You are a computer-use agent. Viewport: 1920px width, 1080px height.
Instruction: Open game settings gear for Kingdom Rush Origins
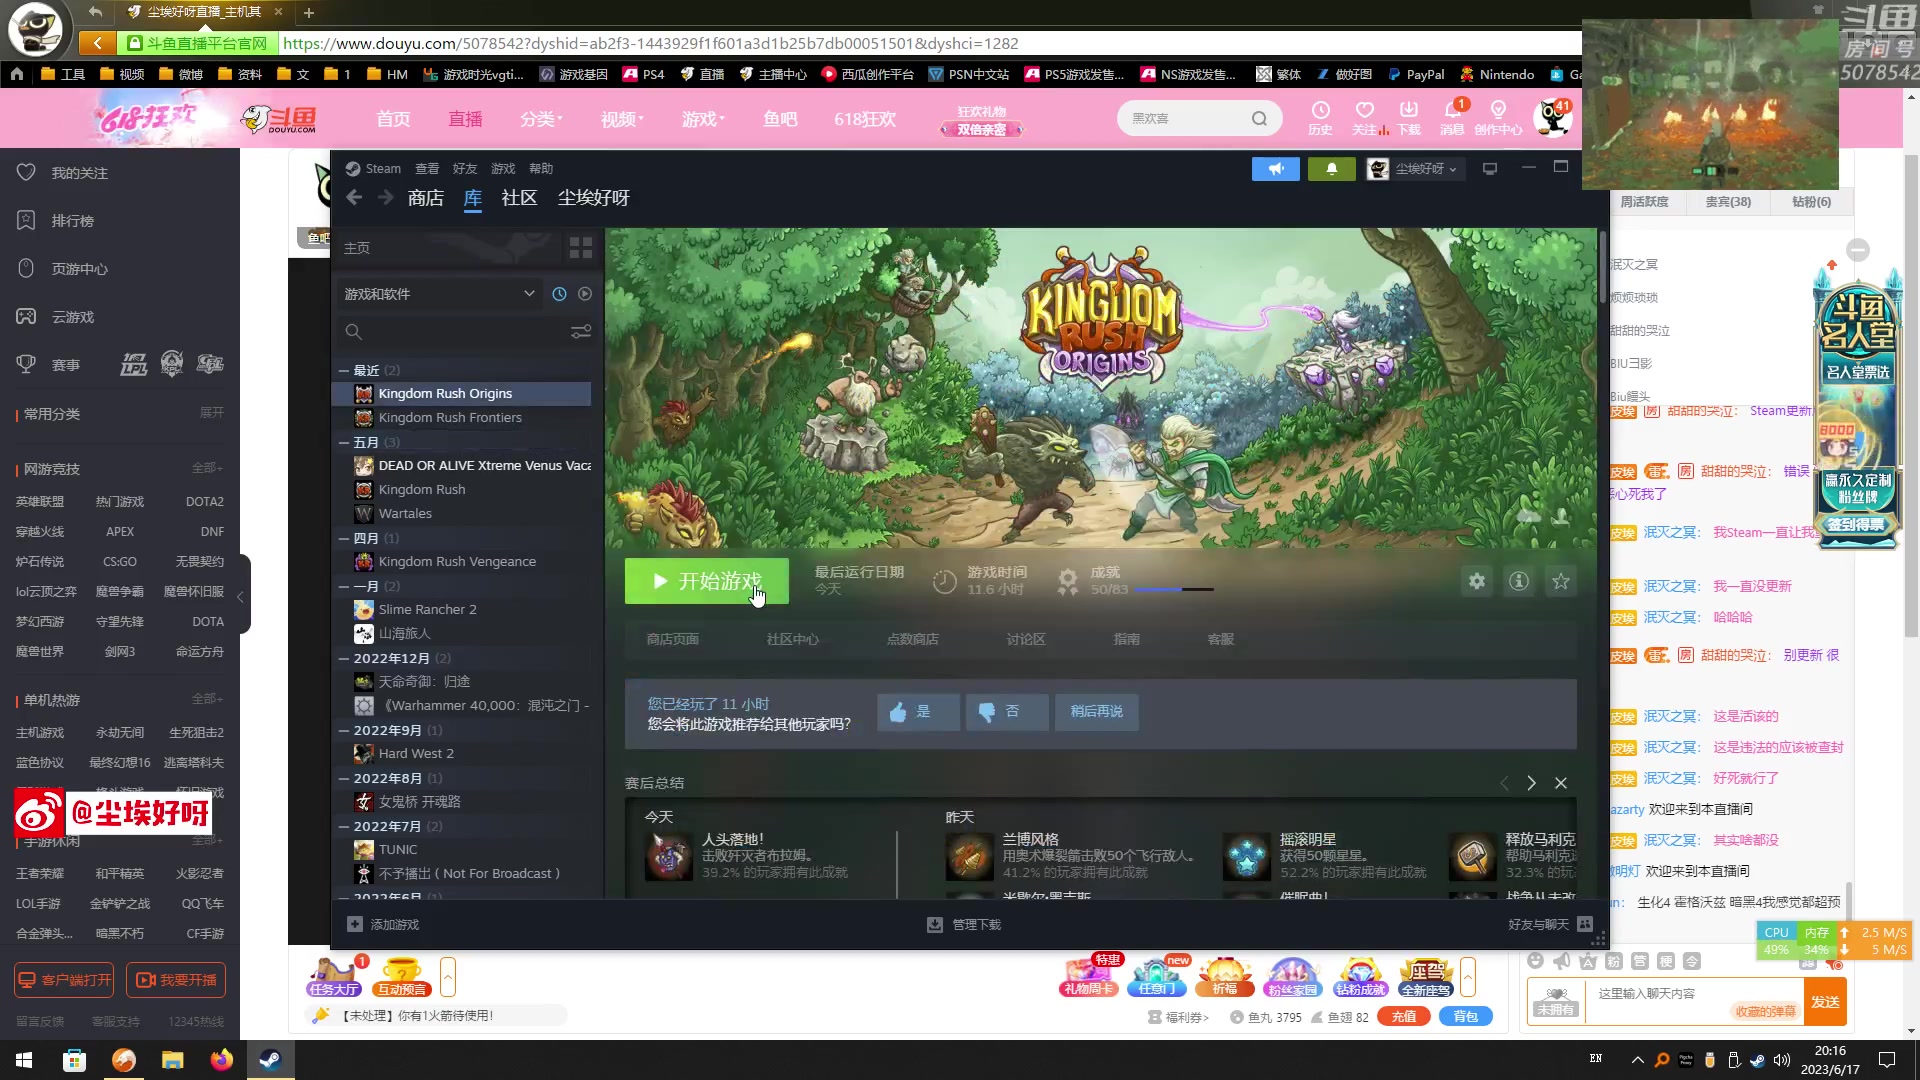(x=1477, y=581)
